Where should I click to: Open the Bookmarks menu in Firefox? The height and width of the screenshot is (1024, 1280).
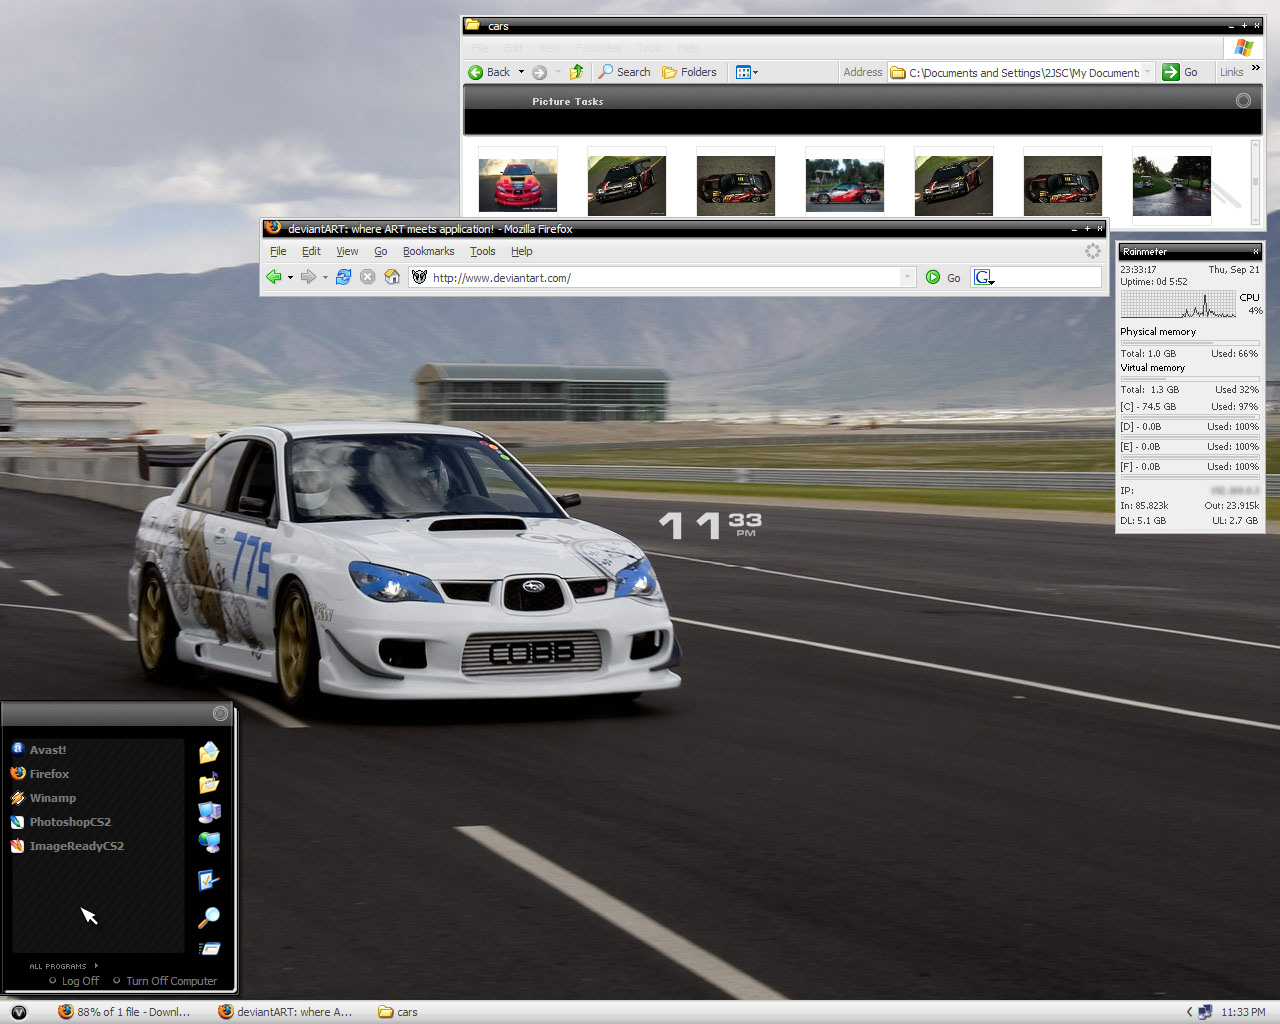(428, 251)
